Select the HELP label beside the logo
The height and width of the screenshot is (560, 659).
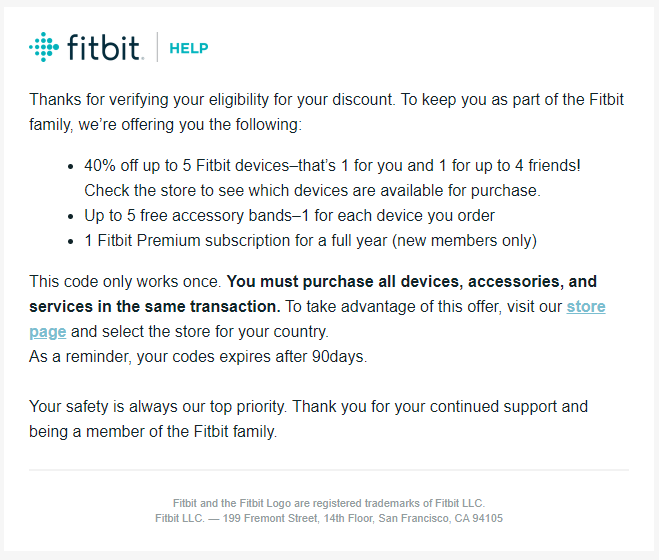pyautogui.click(x=189, y=48)
